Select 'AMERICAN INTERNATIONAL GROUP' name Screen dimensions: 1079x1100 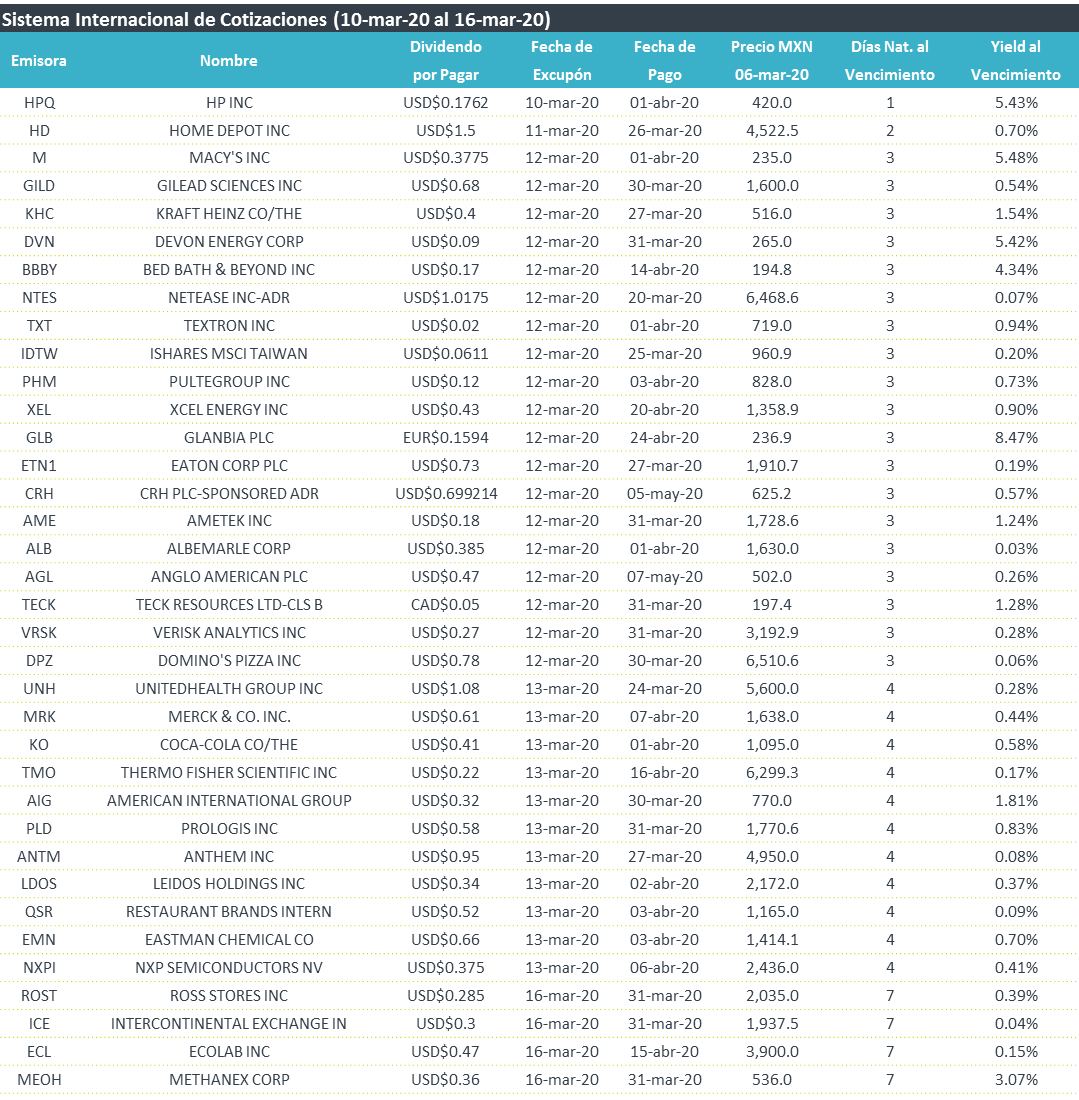tap(229, 801)
